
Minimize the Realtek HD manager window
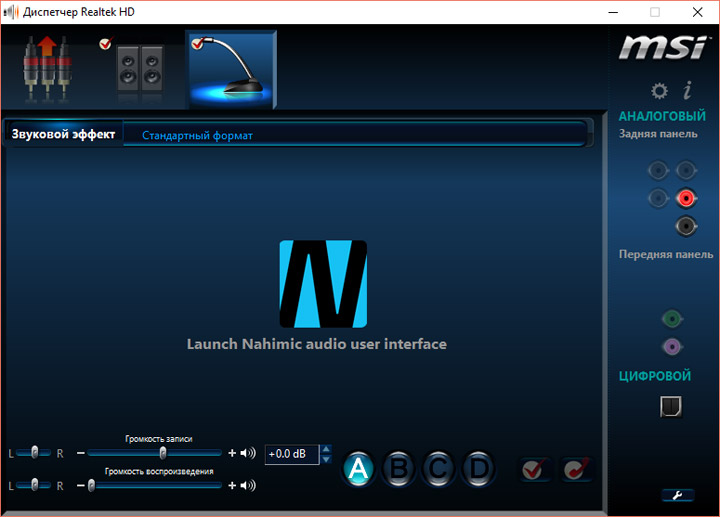click(613, 12)
